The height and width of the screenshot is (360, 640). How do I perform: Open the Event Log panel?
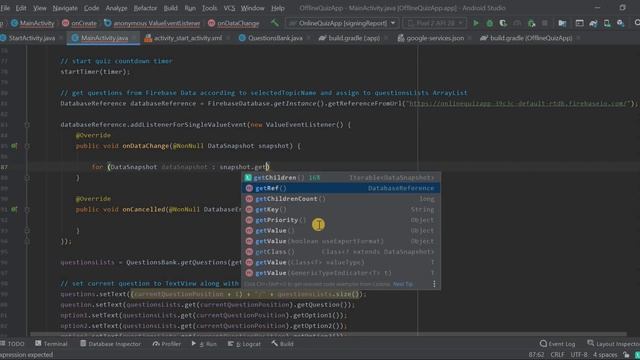[x=557, y=344]
